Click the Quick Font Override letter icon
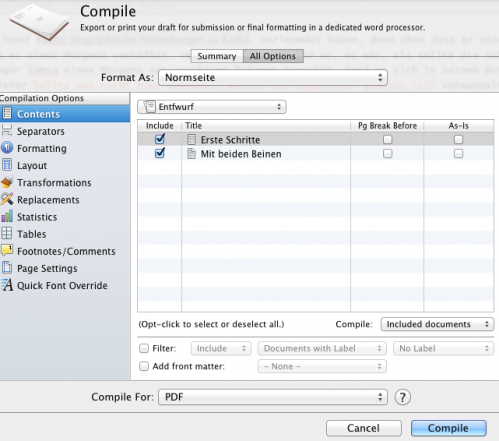The image size is (499, 441). click(7, 285)
